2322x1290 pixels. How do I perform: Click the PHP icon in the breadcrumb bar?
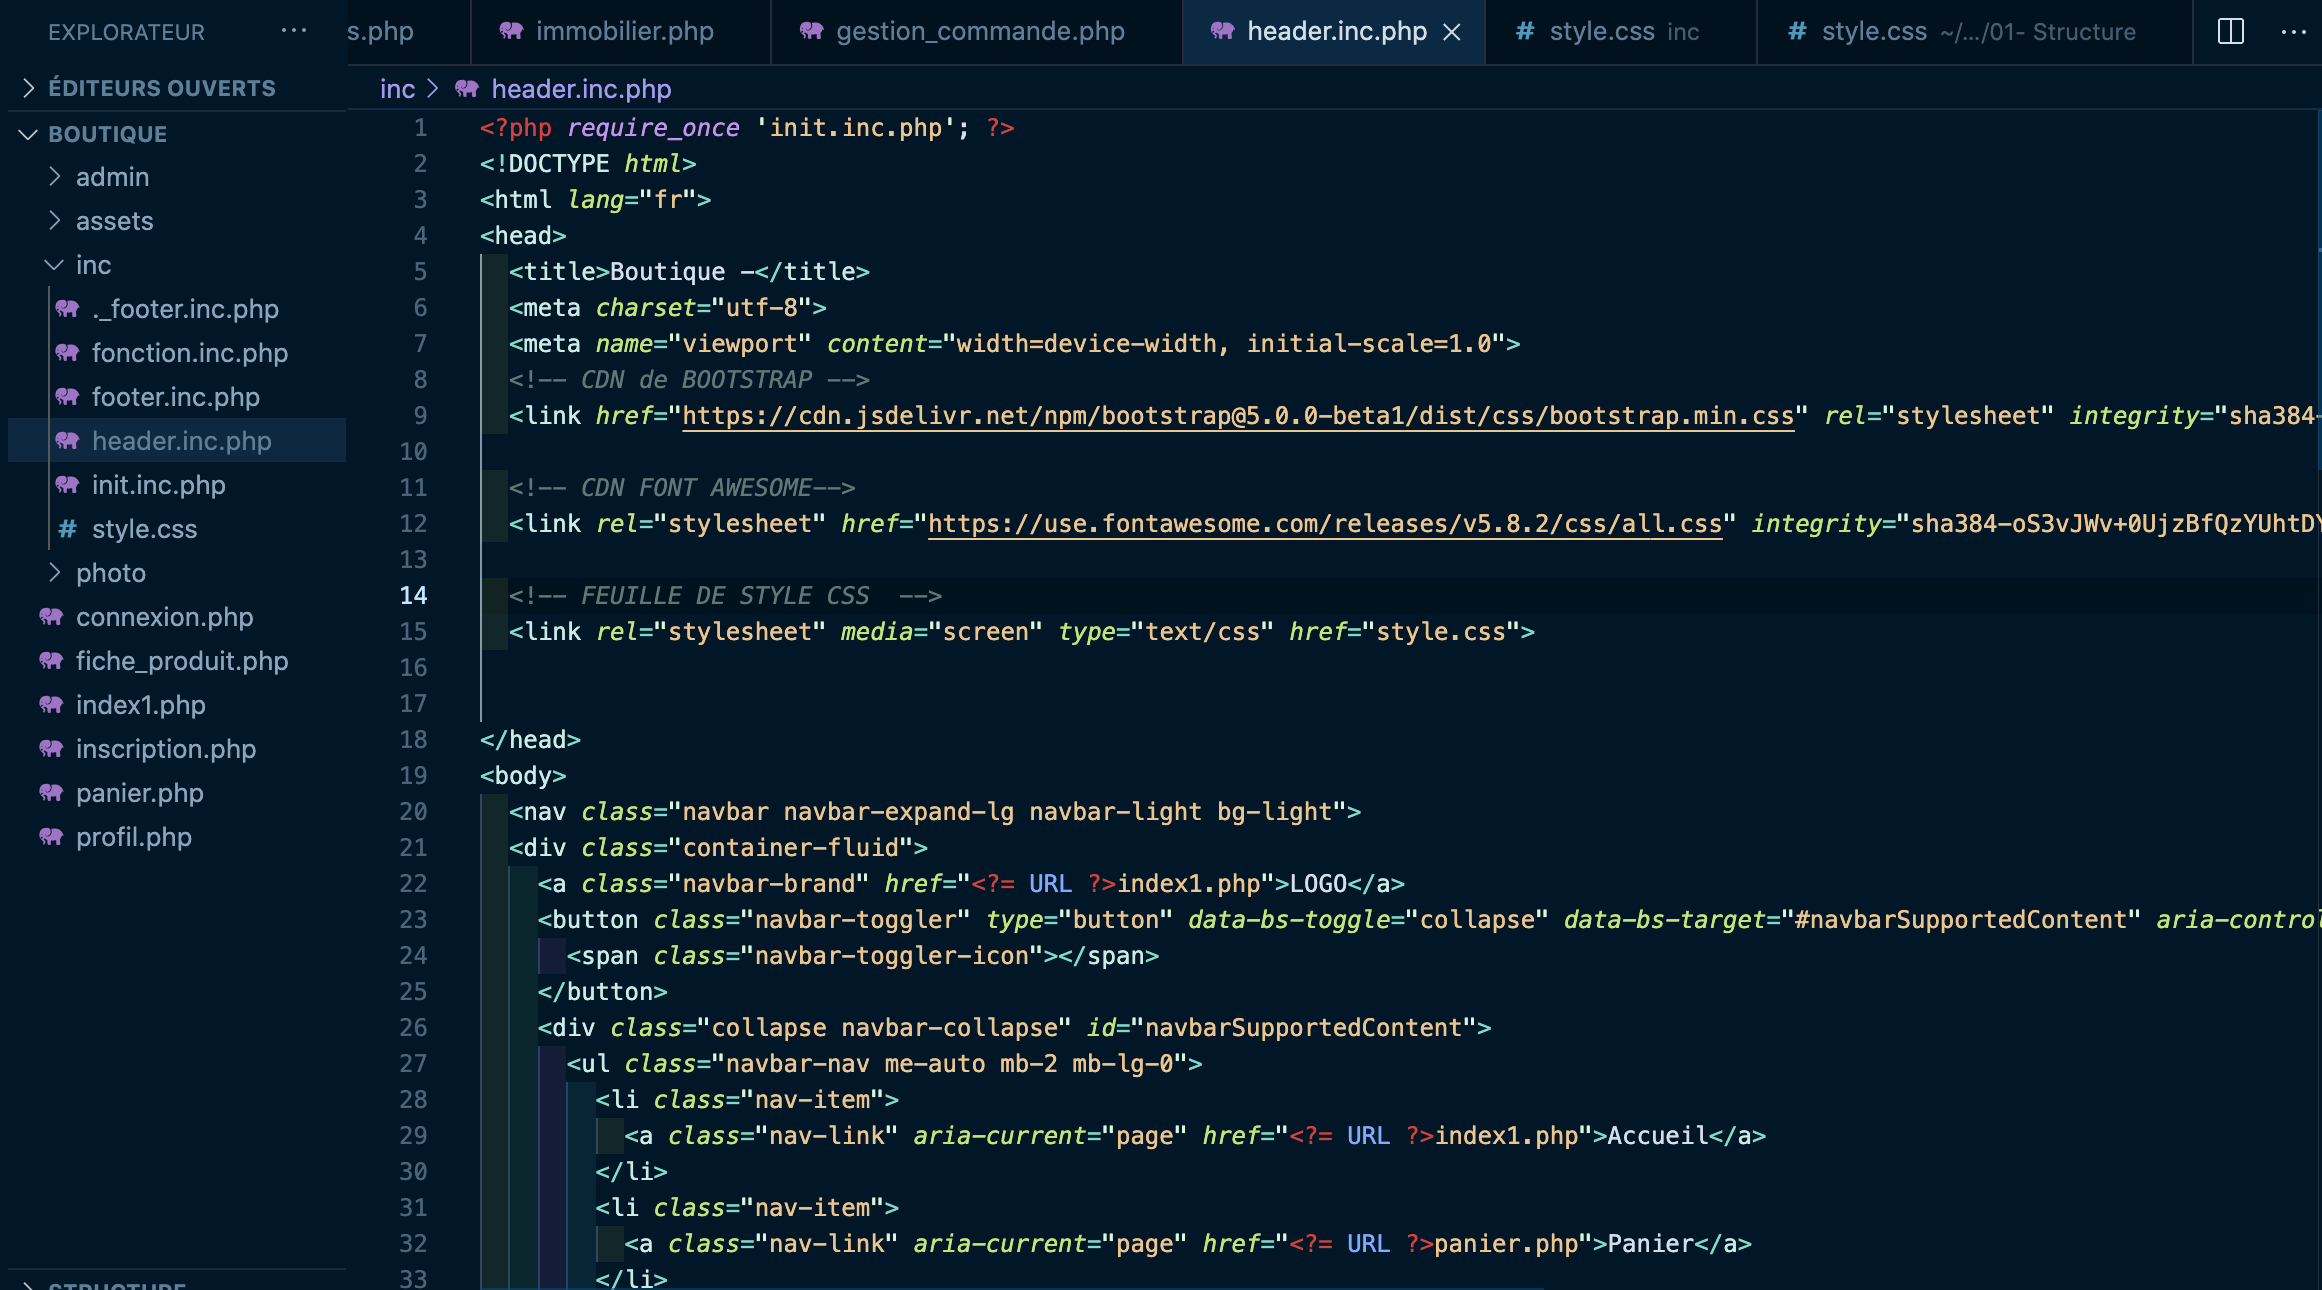465,89
